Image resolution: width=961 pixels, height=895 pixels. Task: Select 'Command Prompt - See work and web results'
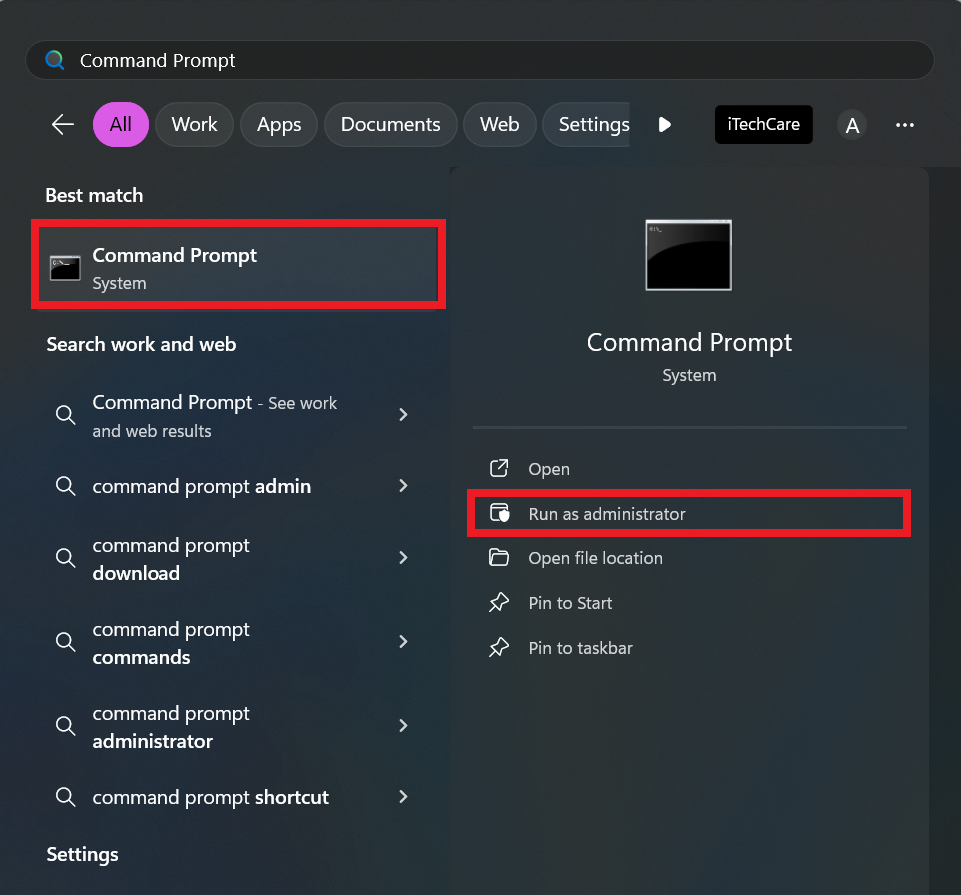point(215,416)
